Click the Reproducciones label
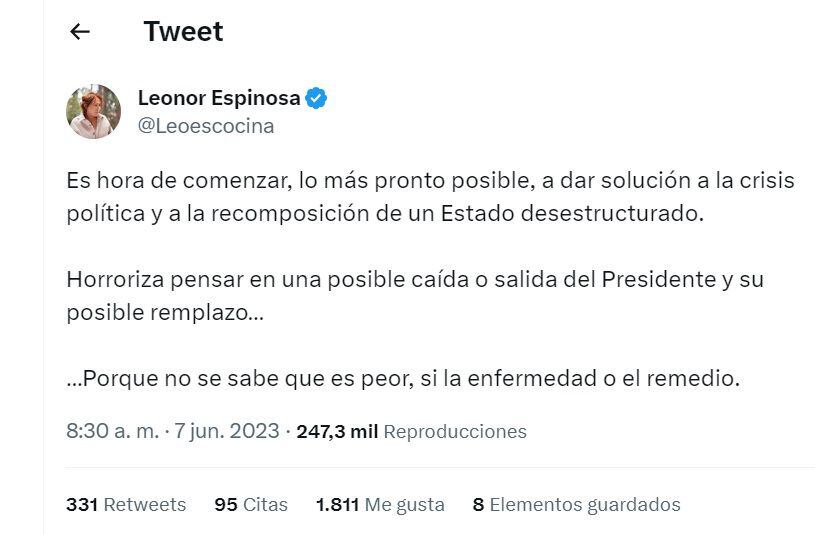Image resolution: width=815 pixels, height=535 pixels. 455,432
